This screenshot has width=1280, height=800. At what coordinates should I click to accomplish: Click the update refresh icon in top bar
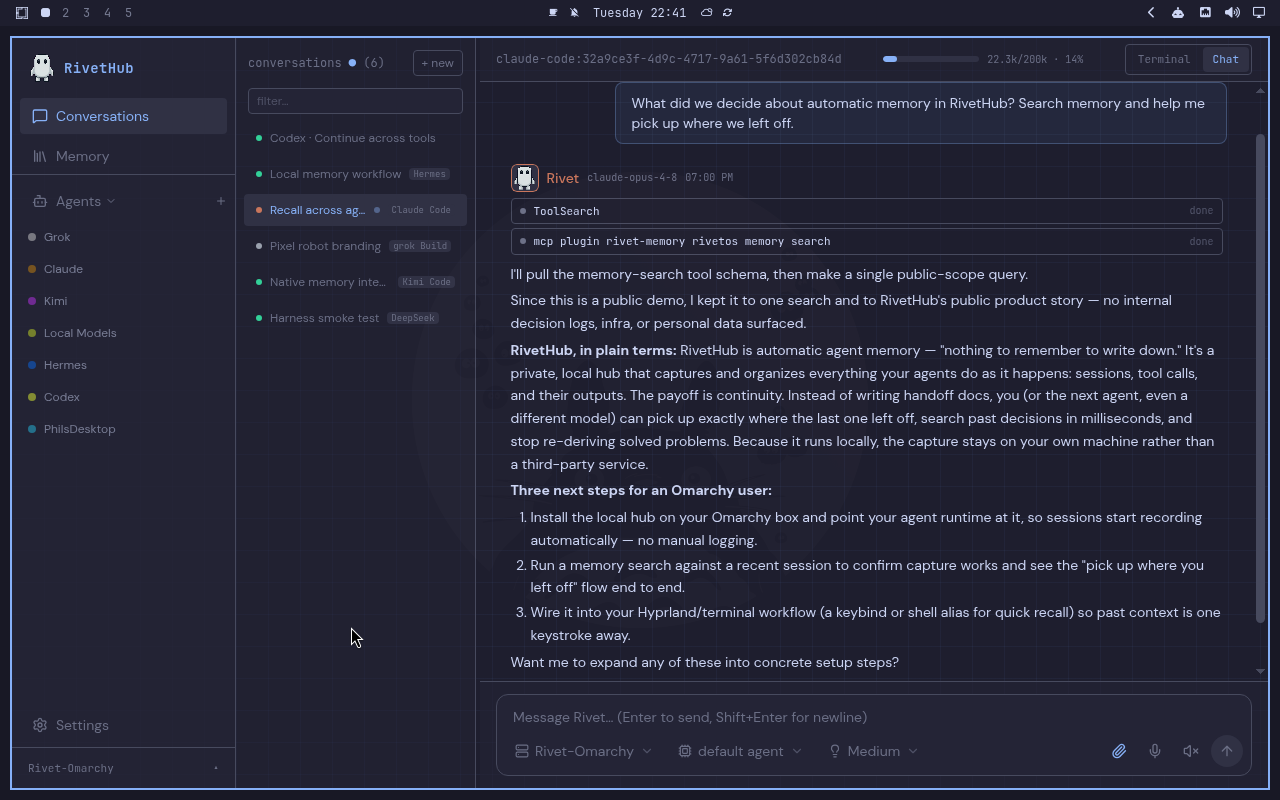727,13
